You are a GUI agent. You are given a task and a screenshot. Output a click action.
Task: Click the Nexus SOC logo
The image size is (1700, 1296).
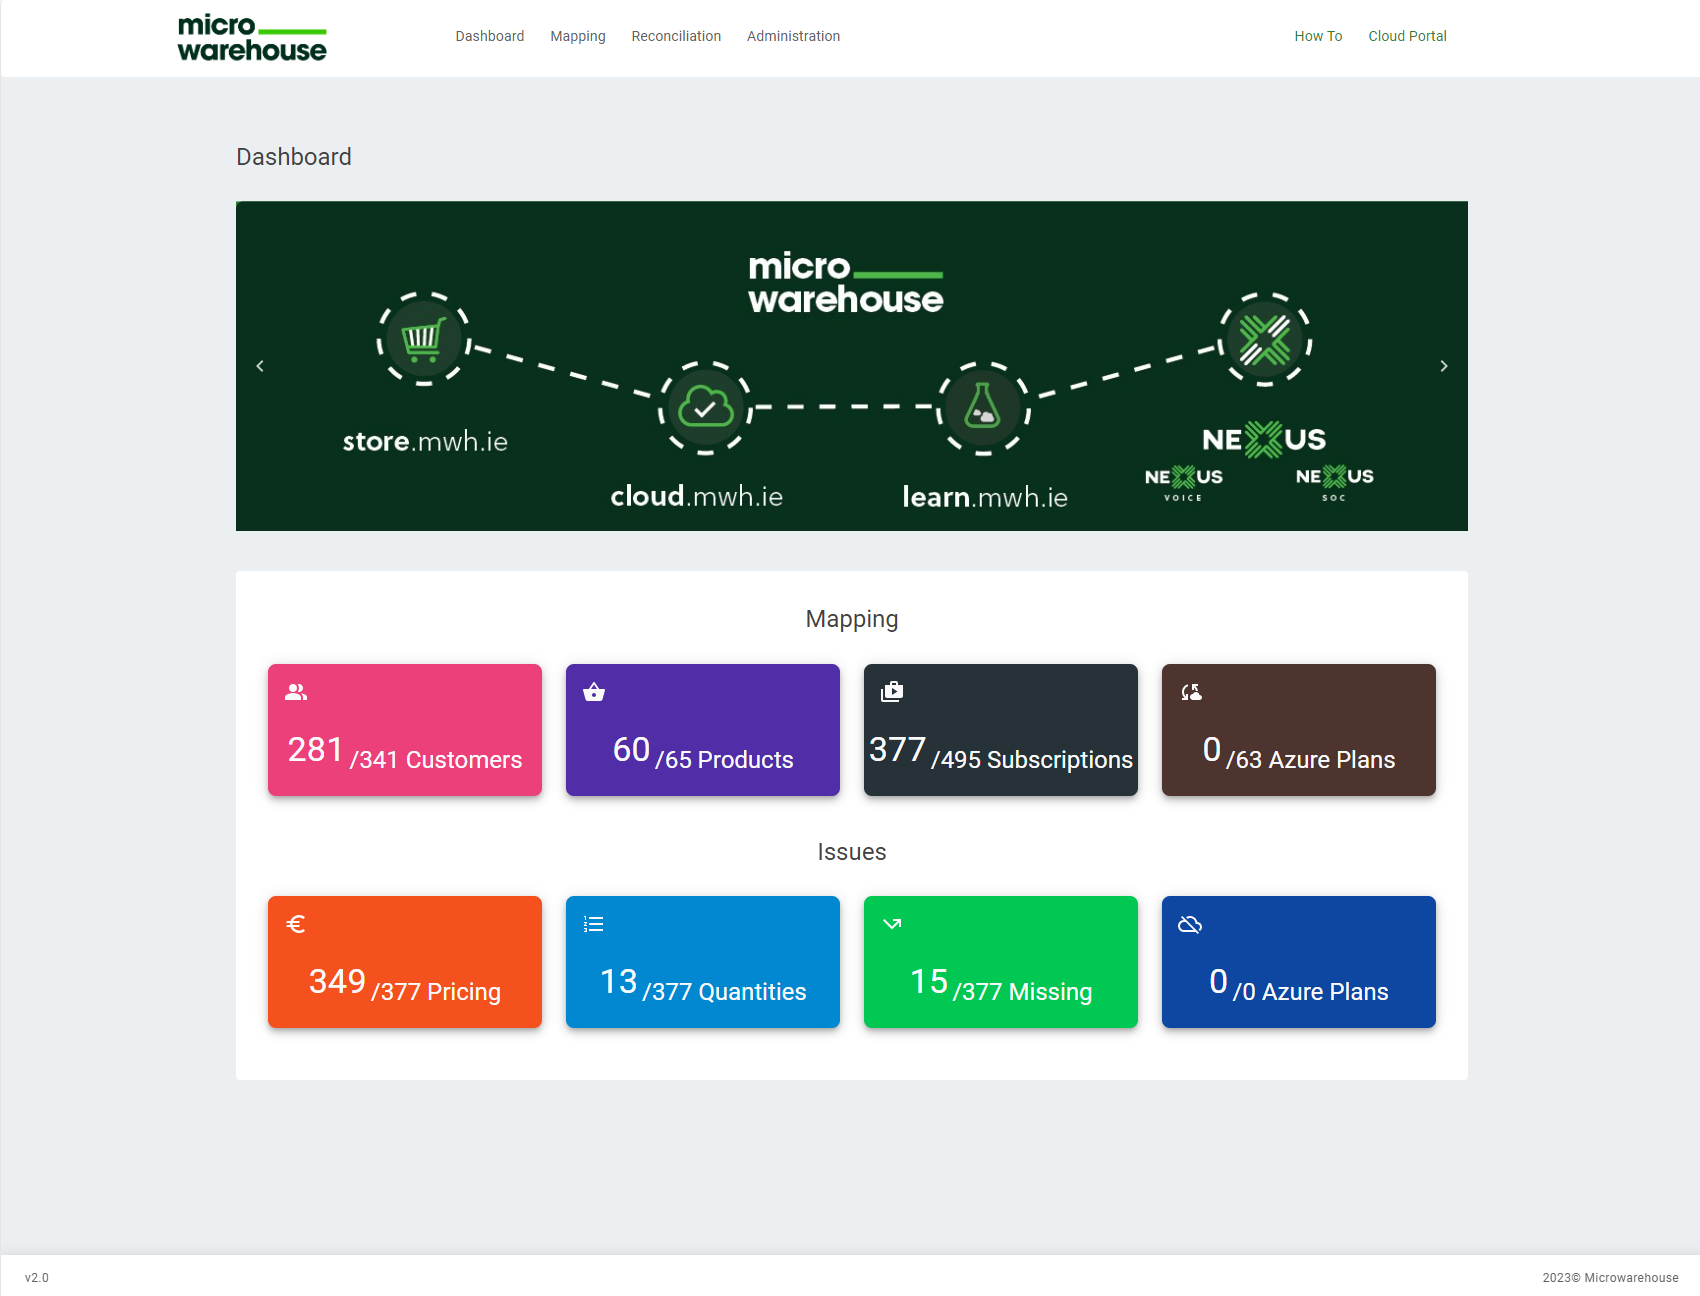point(1335,482)
